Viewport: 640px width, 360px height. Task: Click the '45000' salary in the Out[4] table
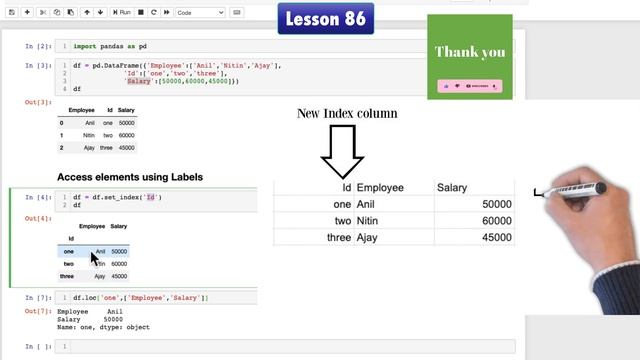pos(119,276)
